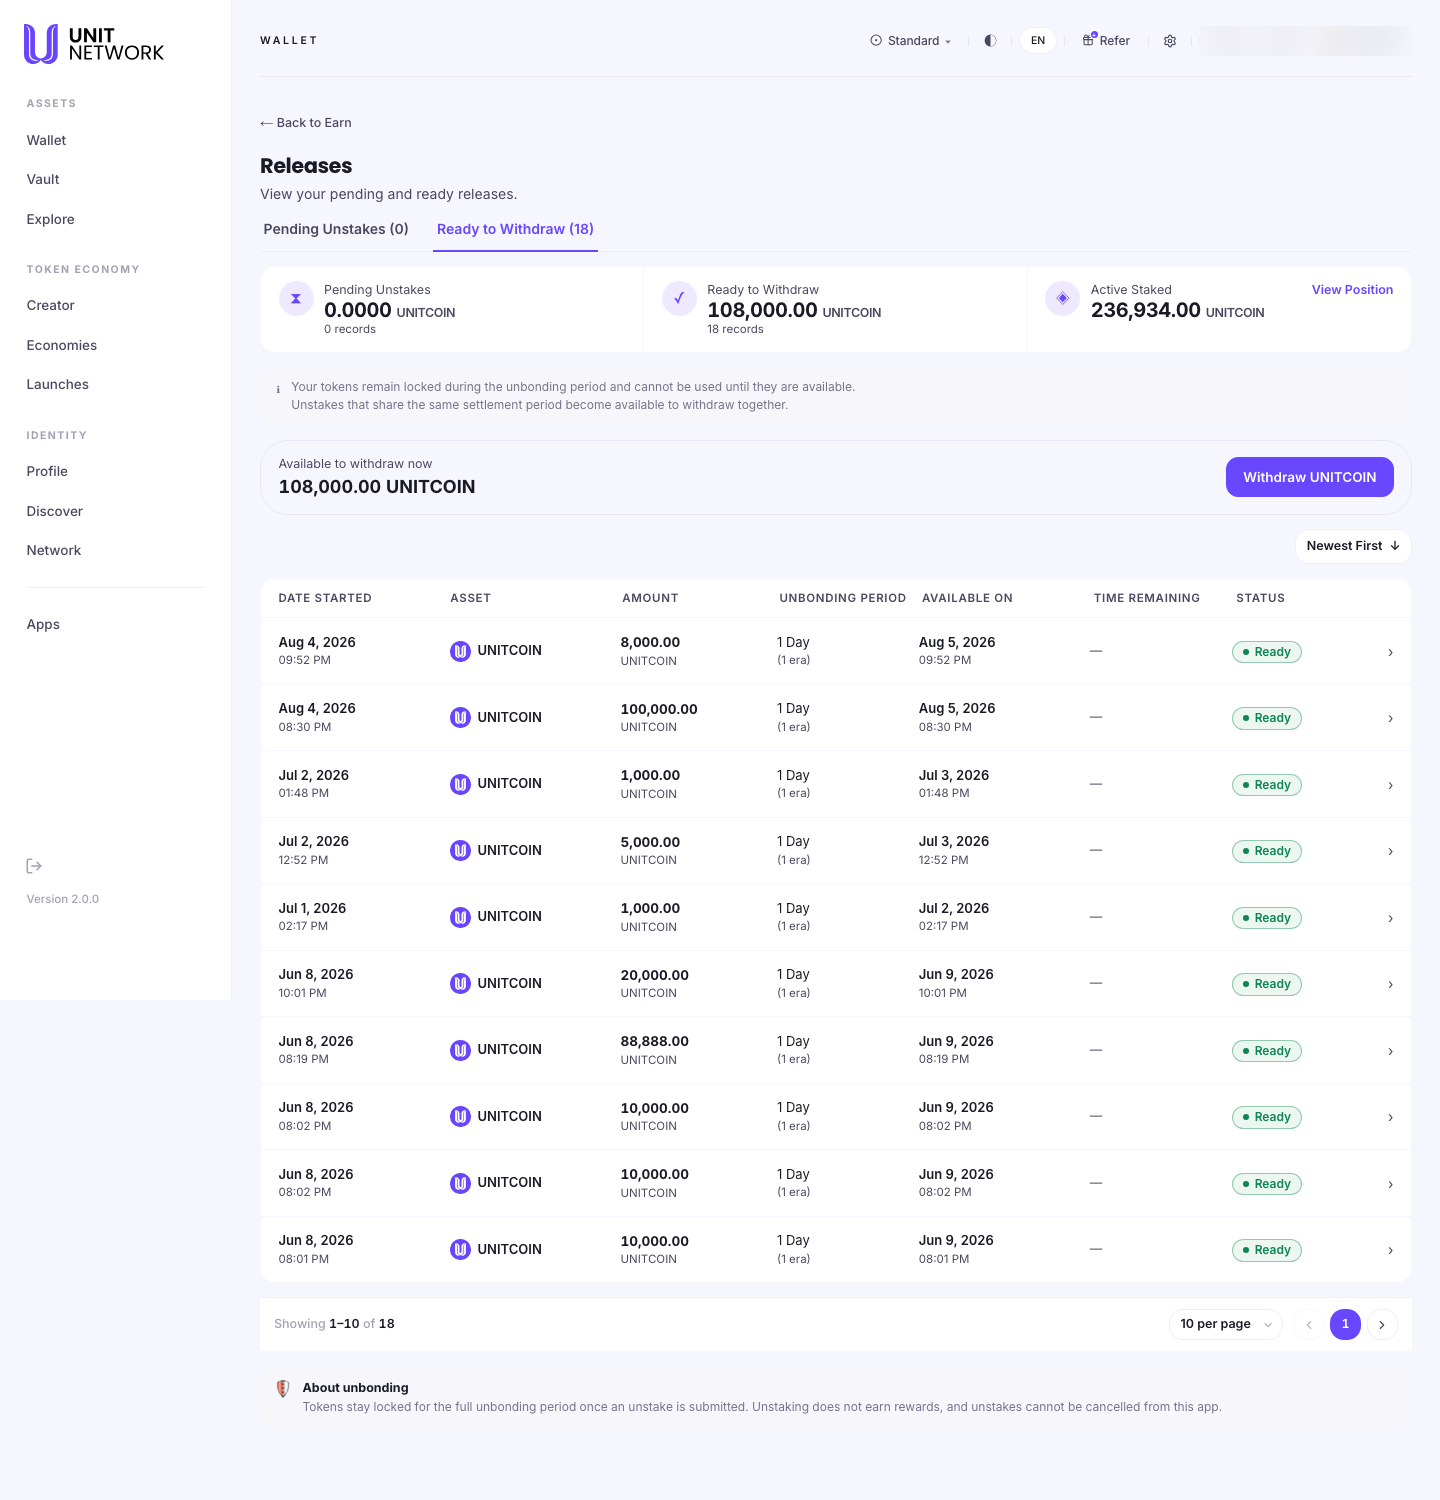Image resolution: width=1440 pixels, height=1500 pixels.
Task: Switch to Pending Unstakes tab
Action: [x=336, y=229]
